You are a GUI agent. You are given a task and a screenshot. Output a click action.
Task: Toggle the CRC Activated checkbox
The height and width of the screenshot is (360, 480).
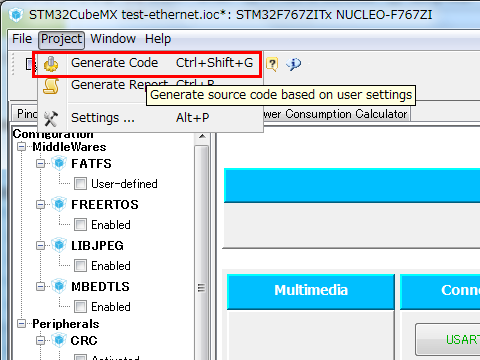[x=80, y=357]
